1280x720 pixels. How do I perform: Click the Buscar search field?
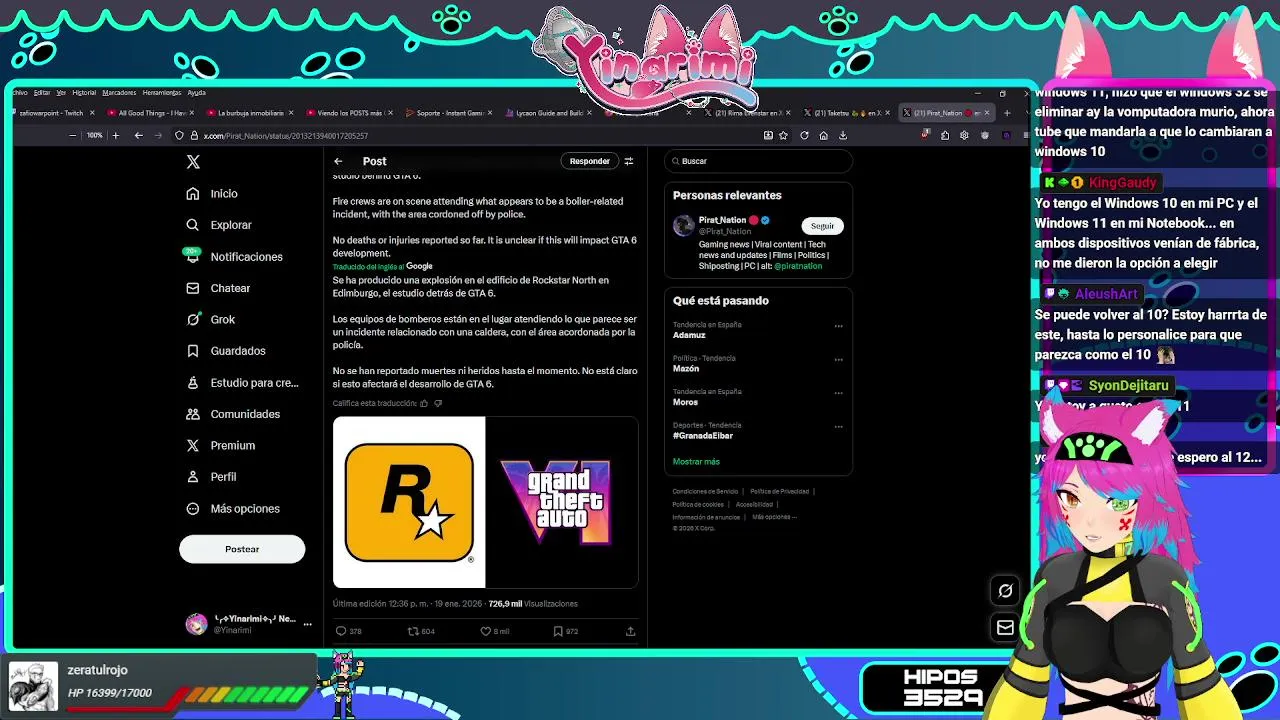coord(758,161)
